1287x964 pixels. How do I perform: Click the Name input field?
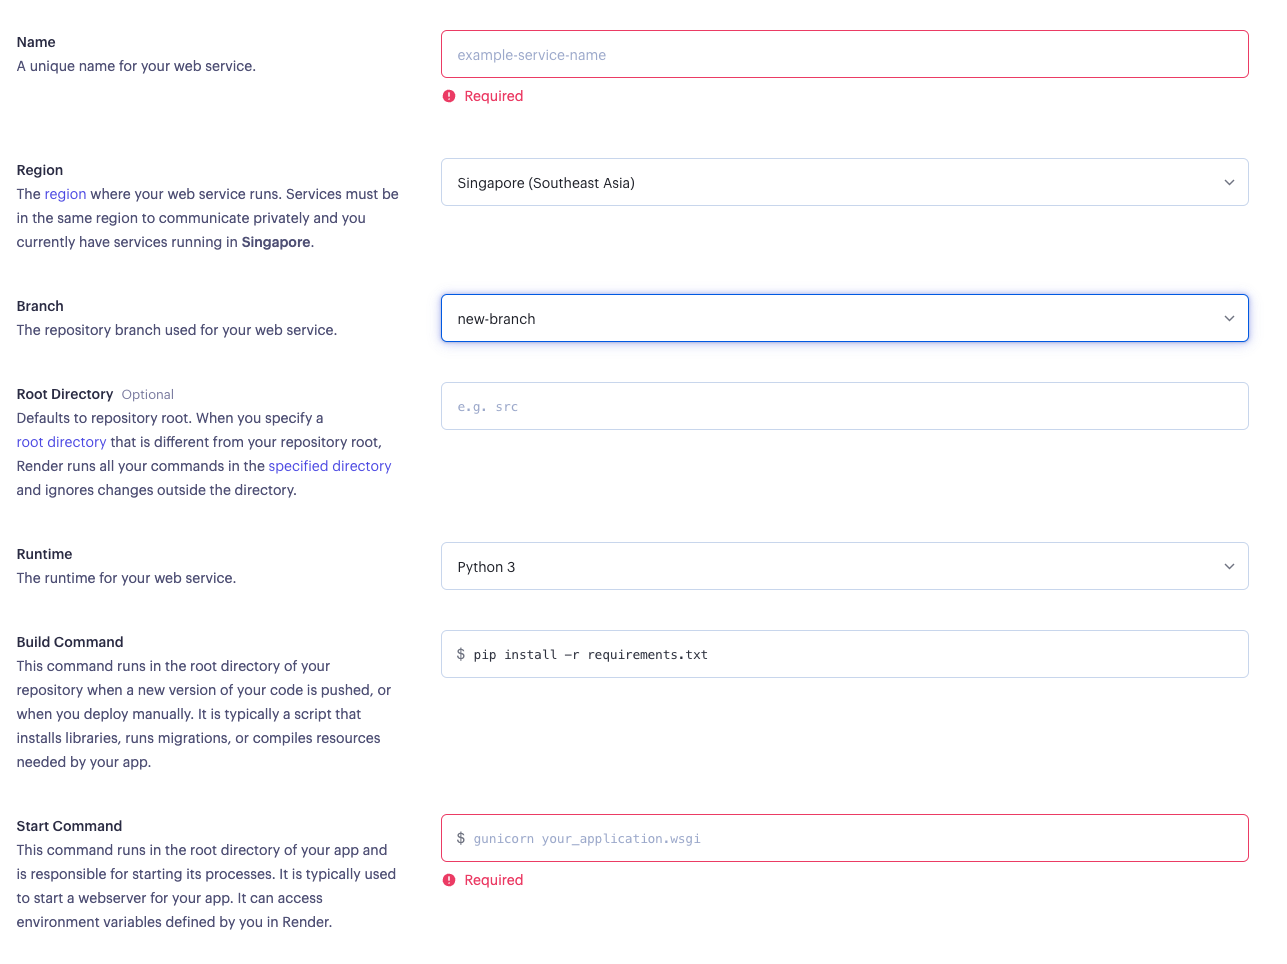coord(844,54)
